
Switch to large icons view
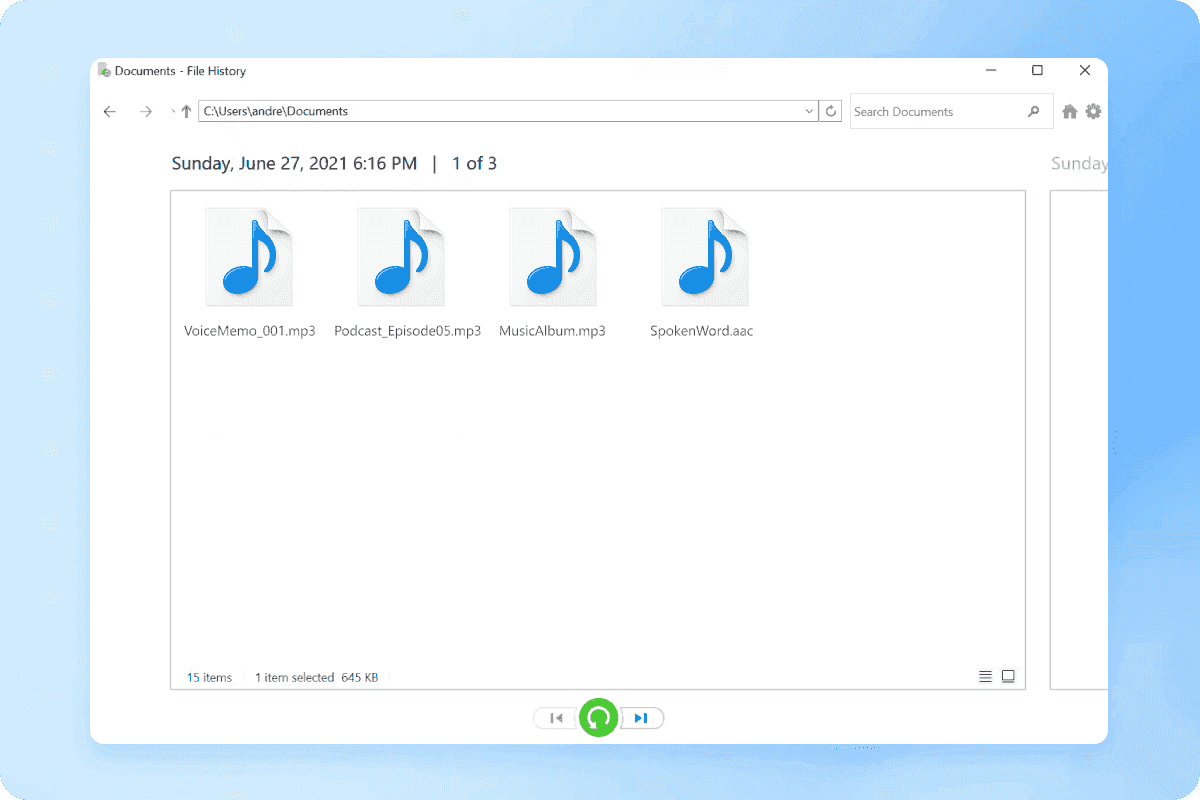tap(1008, 677)
